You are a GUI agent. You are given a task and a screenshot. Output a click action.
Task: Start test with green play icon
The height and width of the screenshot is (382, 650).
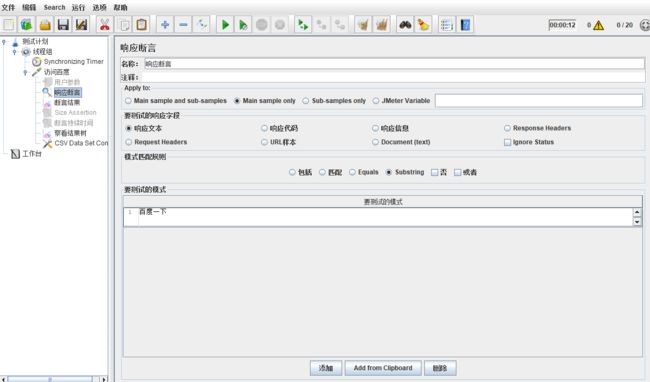click(x=225, y=25)
